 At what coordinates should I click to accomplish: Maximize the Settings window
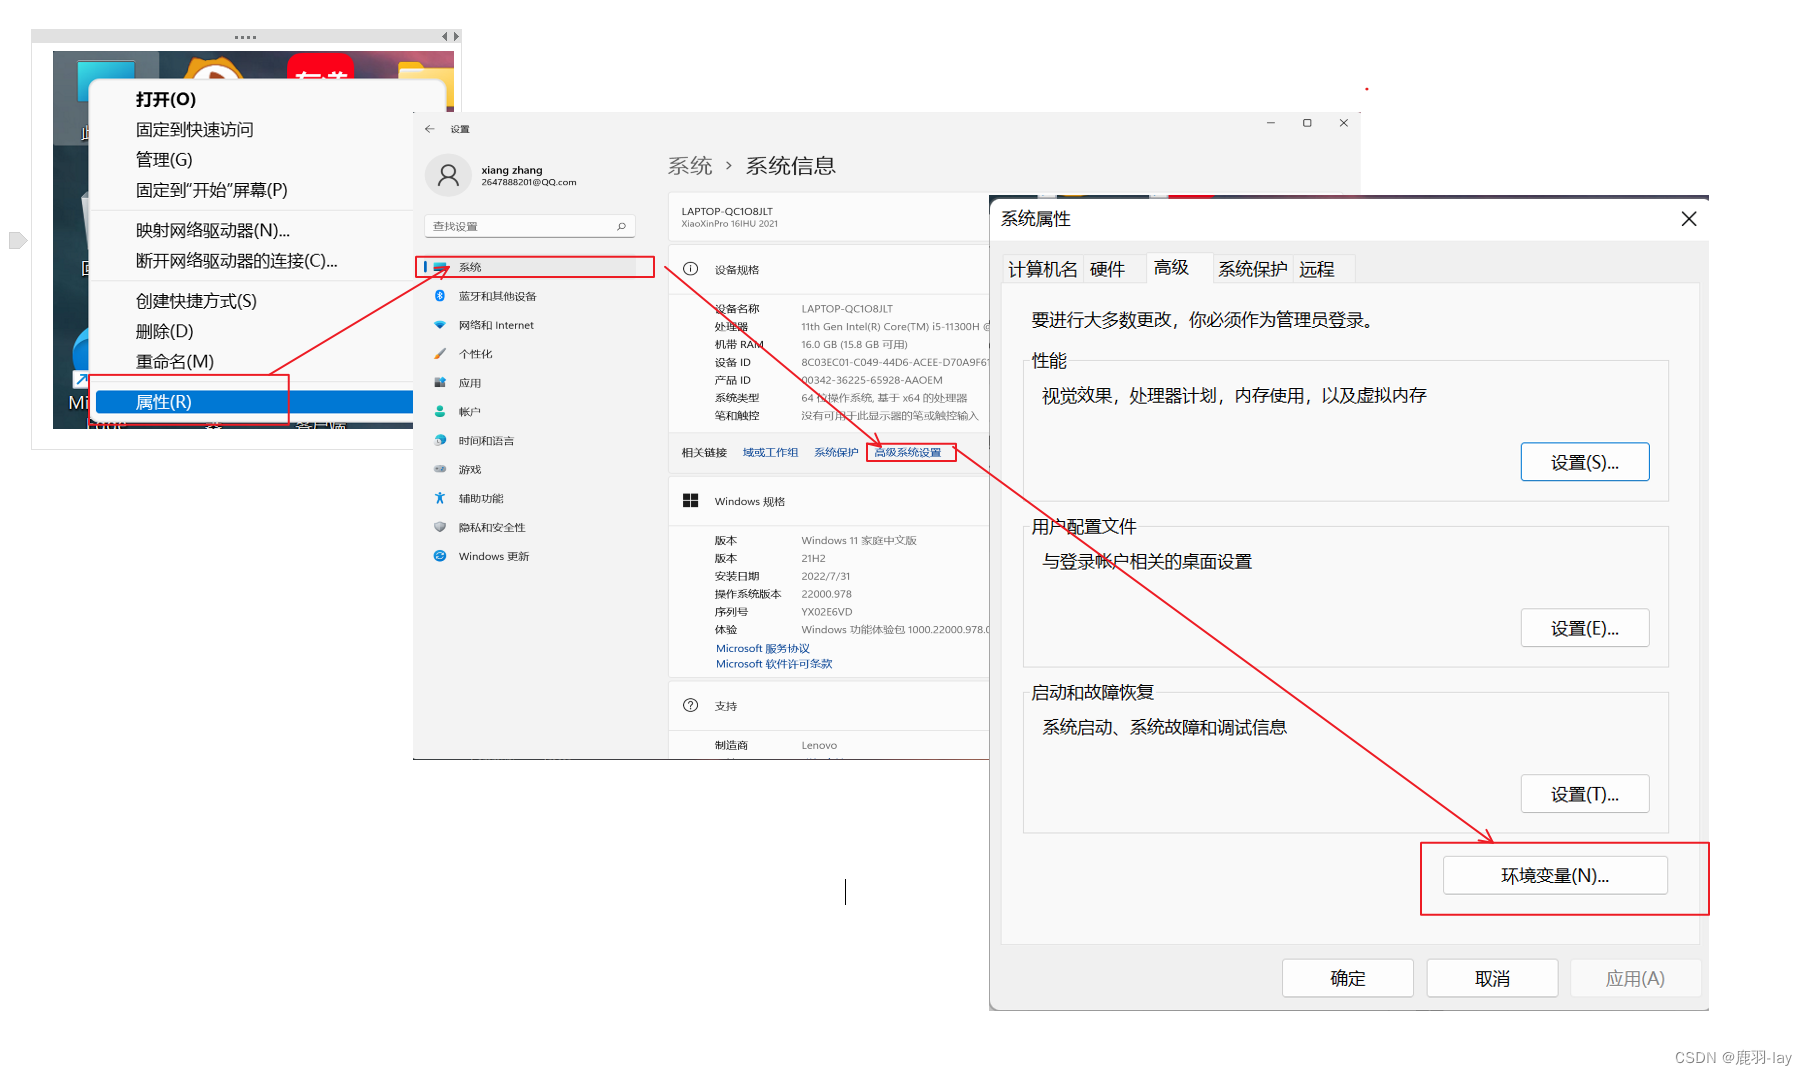1307,123
